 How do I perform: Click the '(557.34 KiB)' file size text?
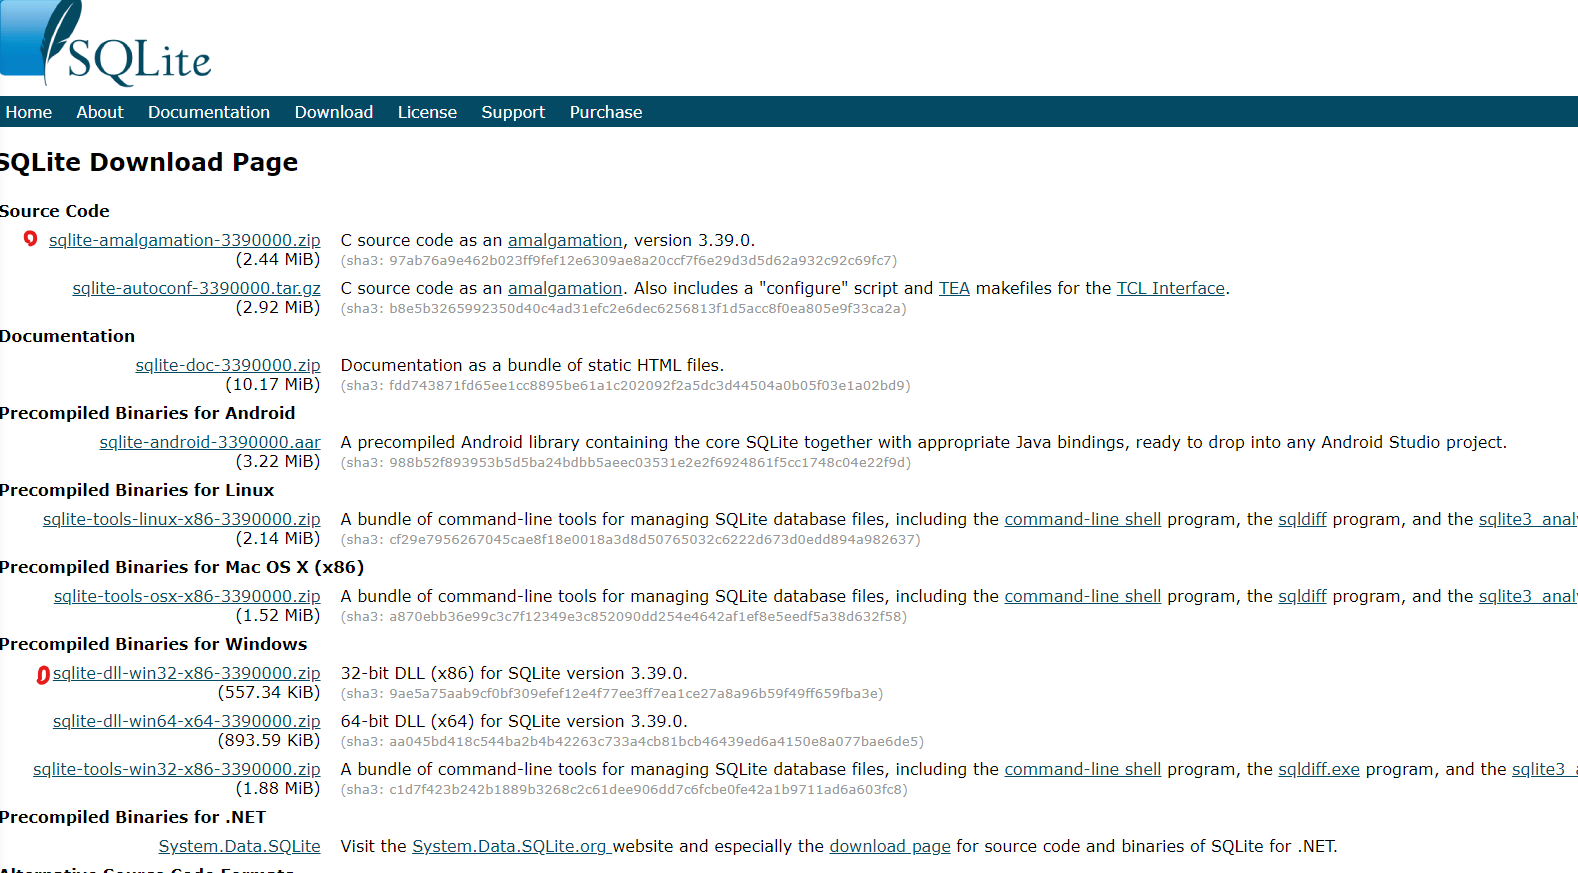pos(269,692)
